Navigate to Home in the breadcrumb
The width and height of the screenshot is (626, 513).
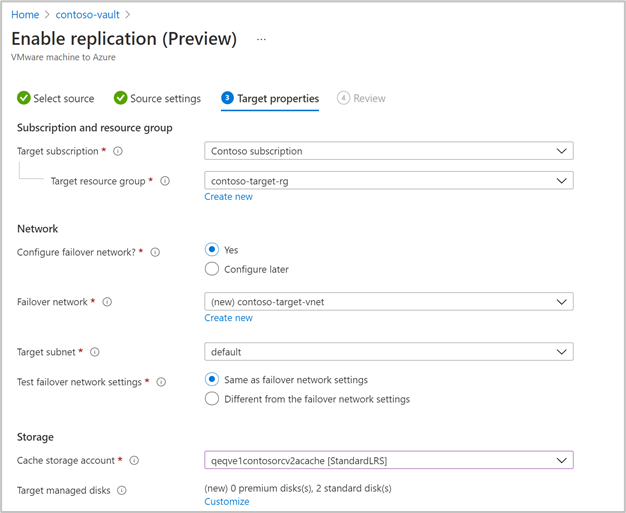[25, 15]
